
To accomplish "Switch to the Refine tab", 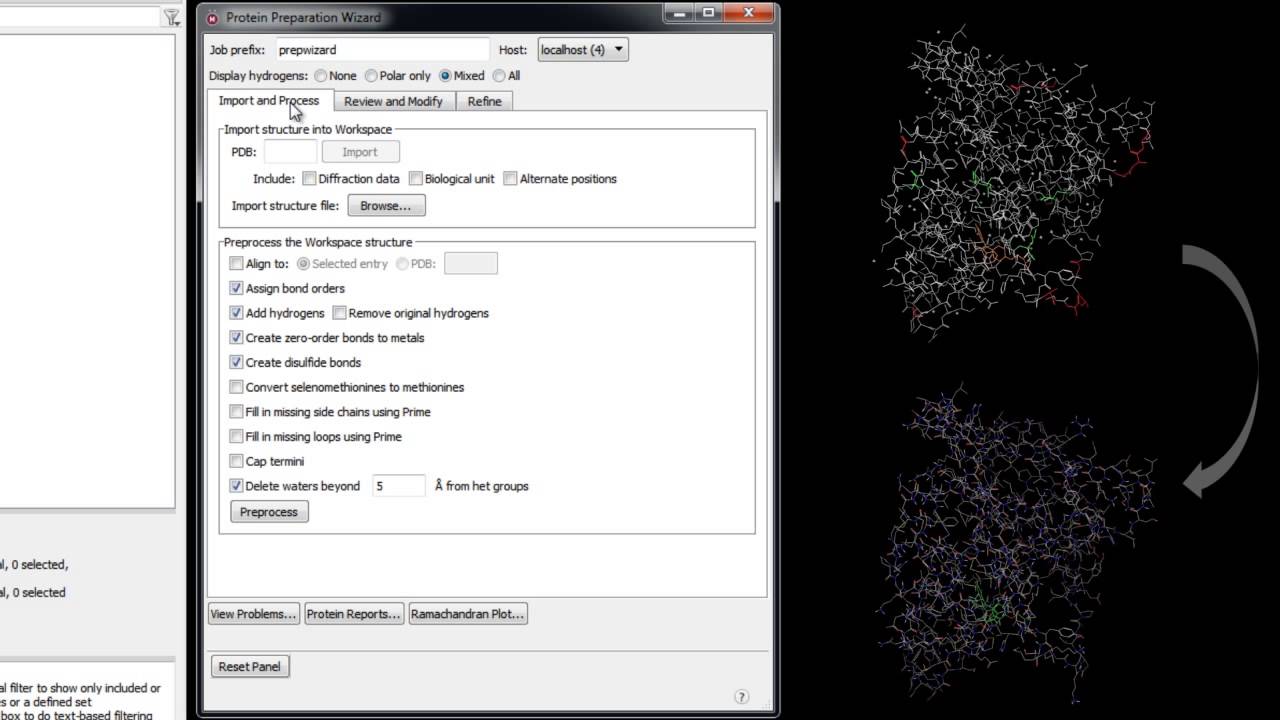I will (x=485, y=101).
